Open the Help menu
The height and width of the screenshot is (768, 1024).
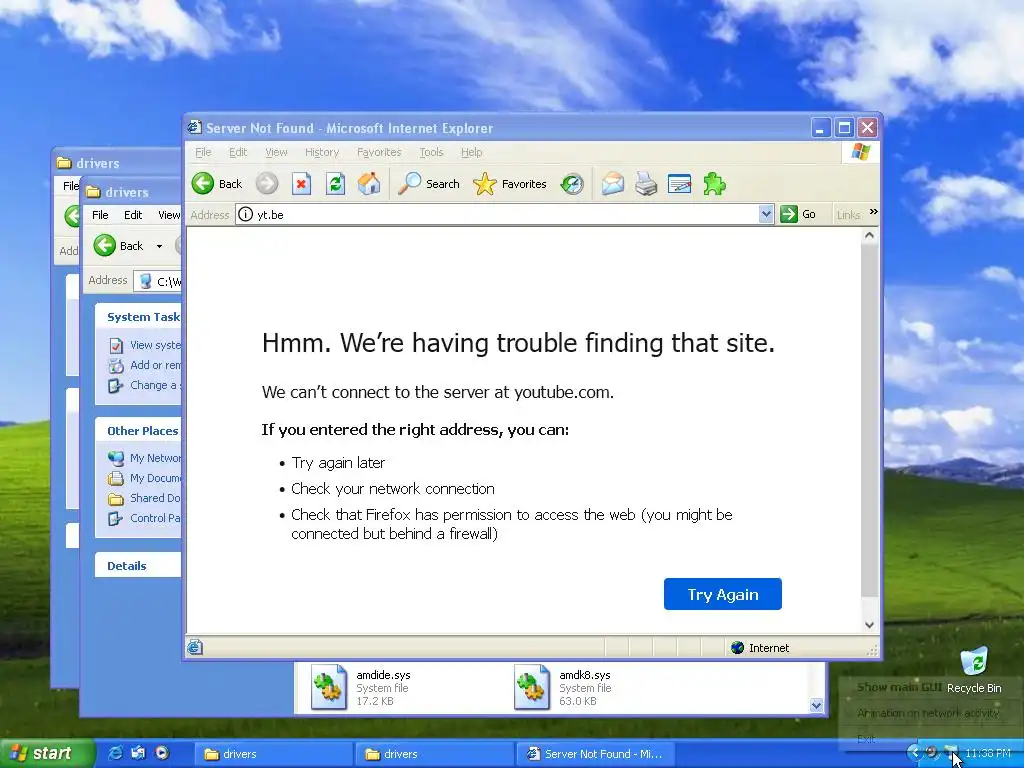click(472, 152)
